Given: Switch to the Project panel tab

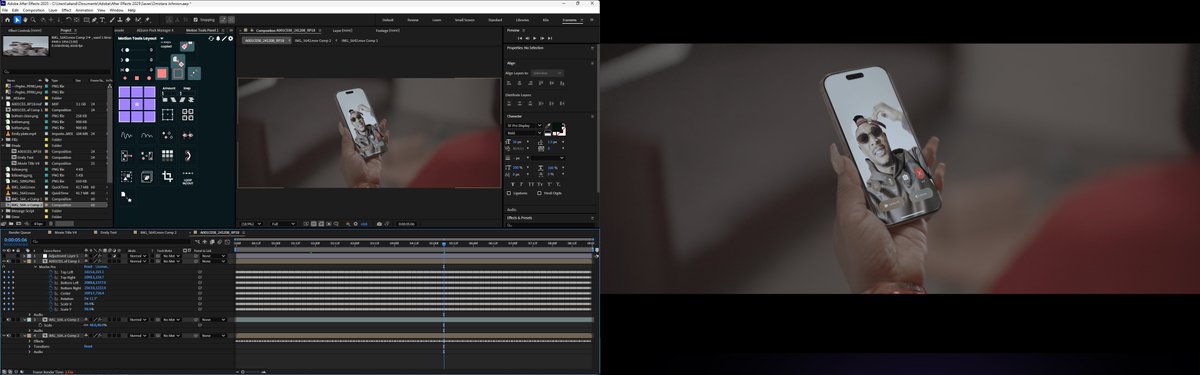Looking at the screenshot, I should click(x=66, y=30).
